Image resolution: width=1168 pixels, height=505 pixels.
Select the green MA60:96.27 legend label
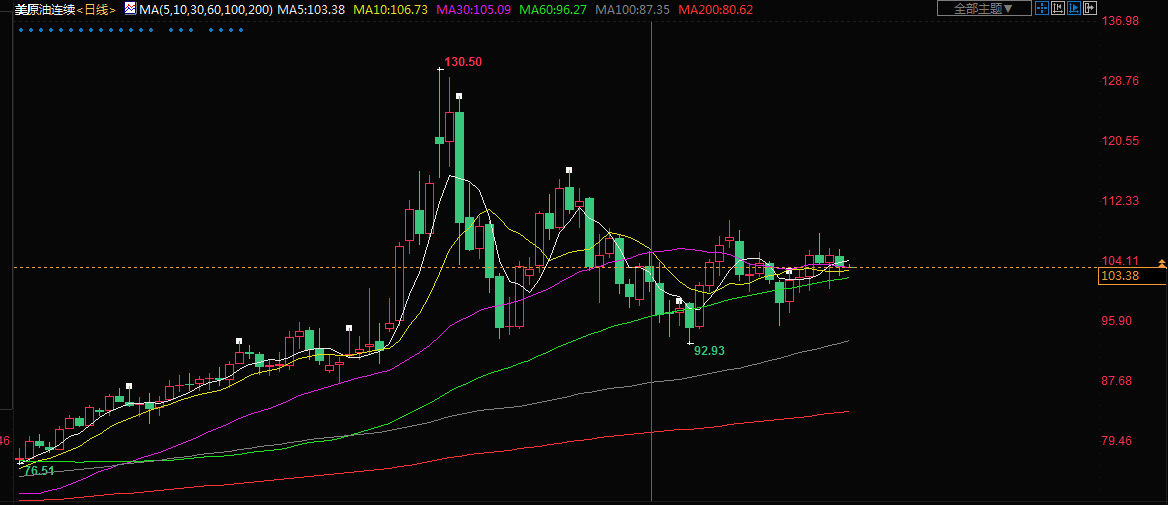(552, 9)
